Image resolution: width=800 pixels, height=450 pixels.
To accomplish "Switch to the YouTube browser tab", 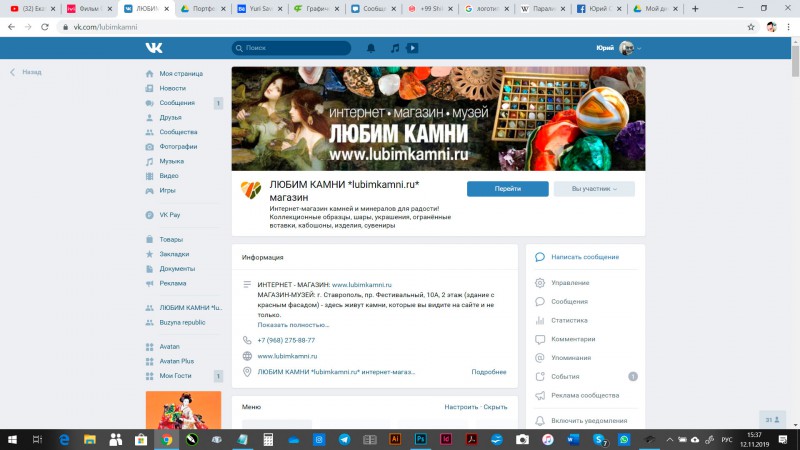I will click(33, 9).
